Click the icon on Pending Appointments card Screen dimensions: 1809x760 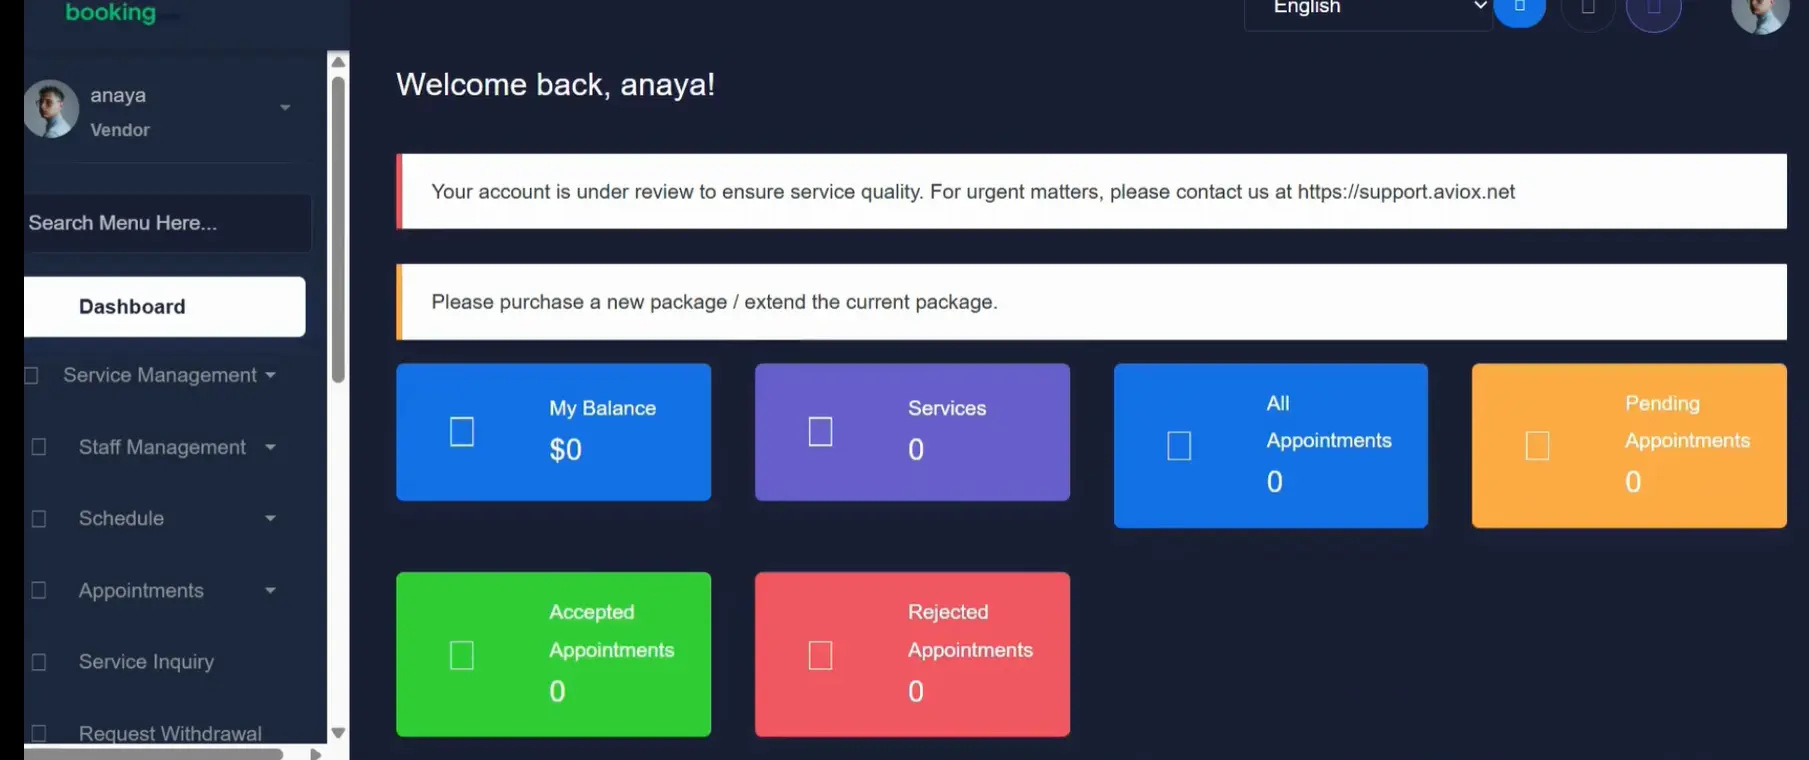pos(1537,446)
